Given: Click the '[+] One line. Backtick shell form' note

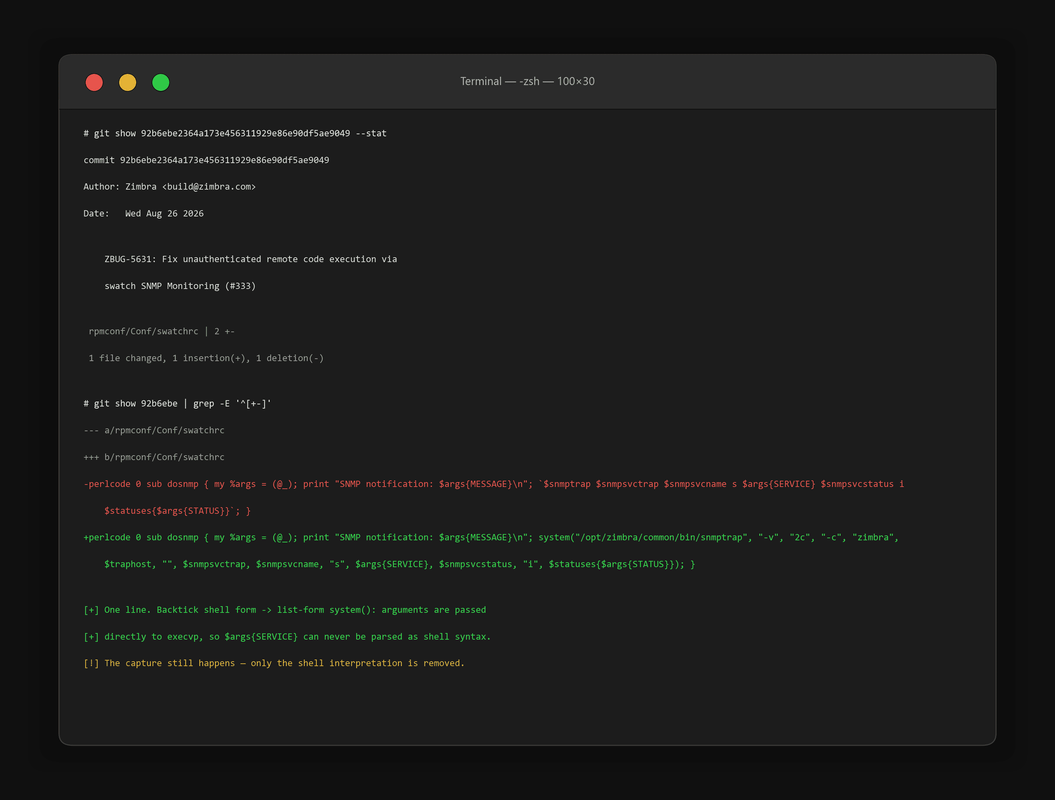Looking at the screenshot, I should pos(285,610).
